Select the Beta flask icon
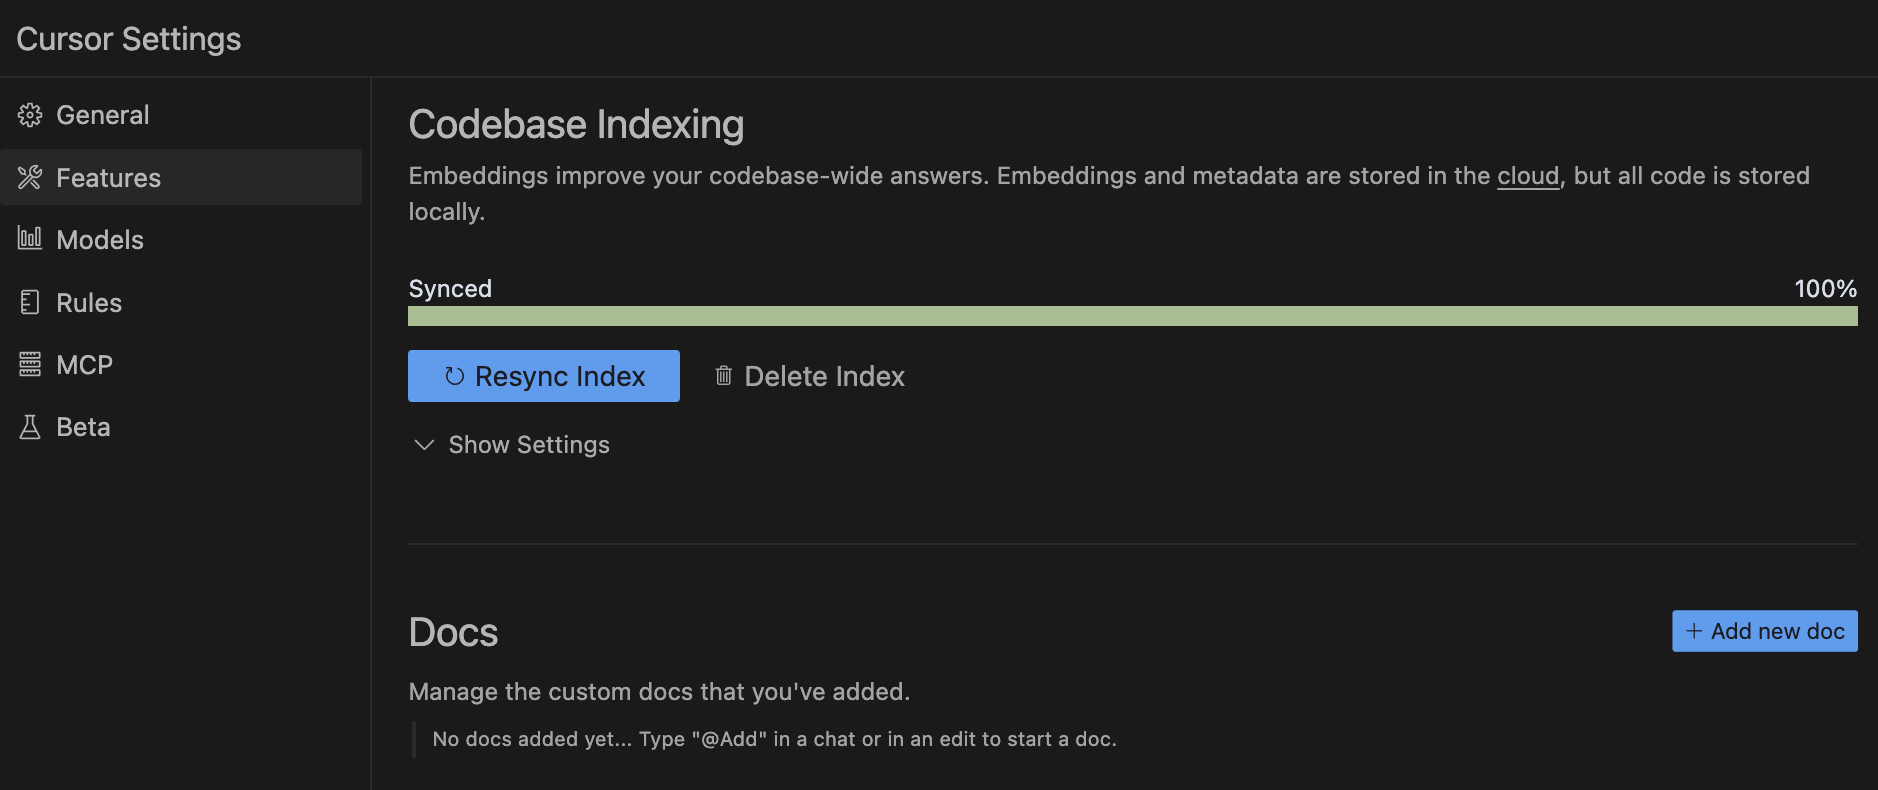1878x790 pixels. click(30, 427)
